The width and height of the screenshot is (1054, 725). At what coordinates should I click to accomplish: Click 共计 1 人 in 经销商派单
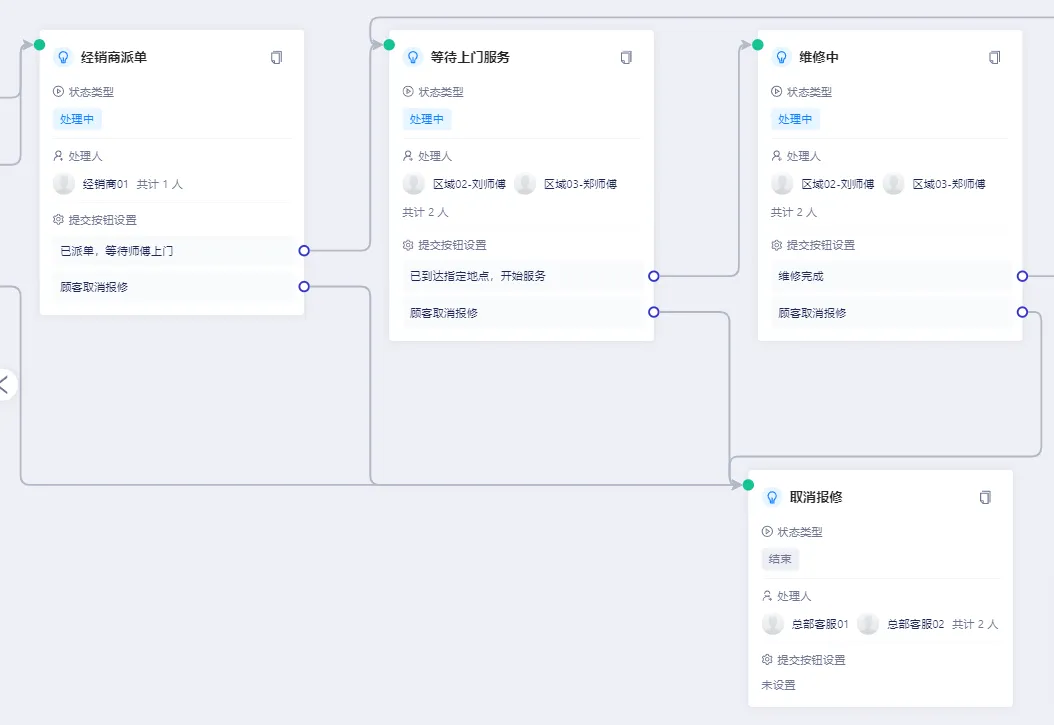click(159, 184)
